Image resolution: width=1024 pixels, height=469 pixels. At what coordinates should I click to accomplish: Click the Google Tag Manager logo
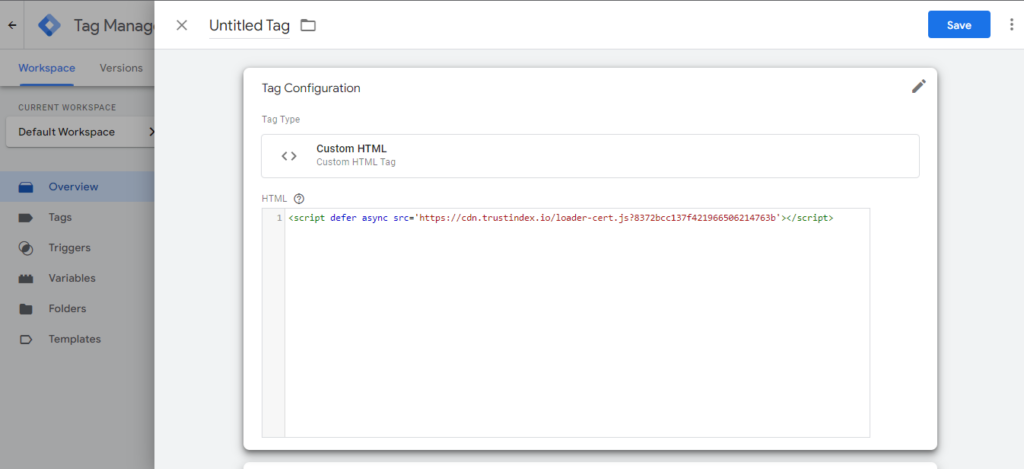49,25
